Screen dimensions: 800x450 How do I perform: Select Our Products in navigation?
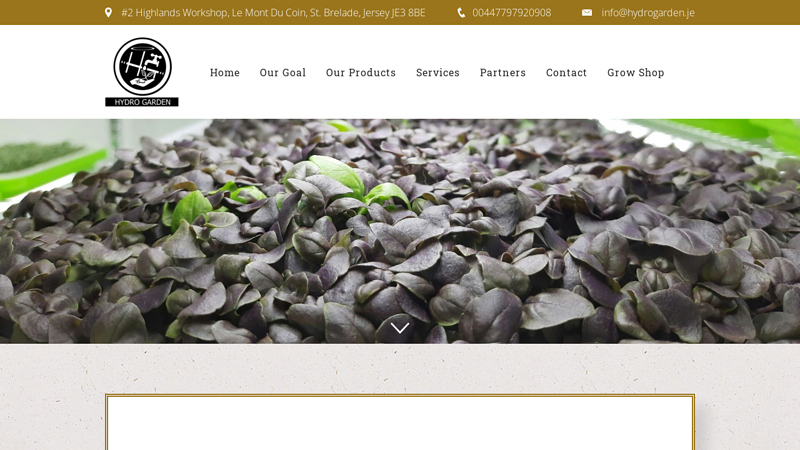pos(361,73)
